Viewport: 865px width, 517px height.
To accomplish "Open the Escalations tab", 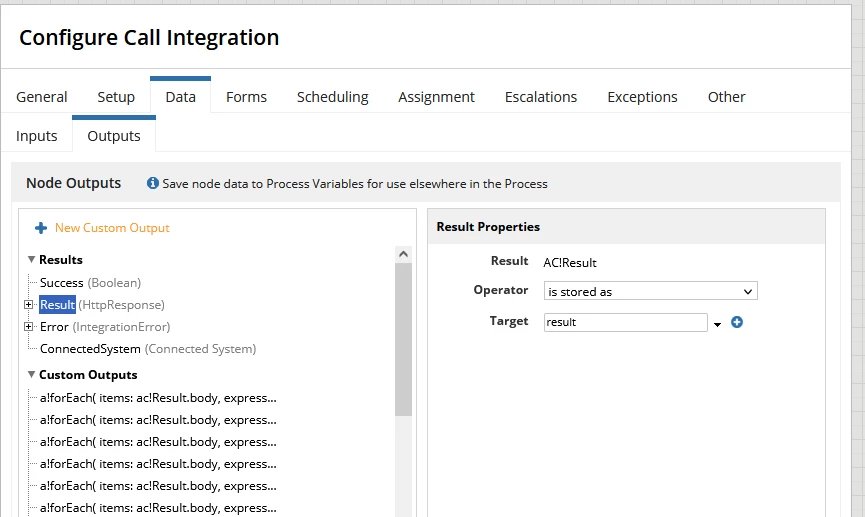I will tap(541, 97).
